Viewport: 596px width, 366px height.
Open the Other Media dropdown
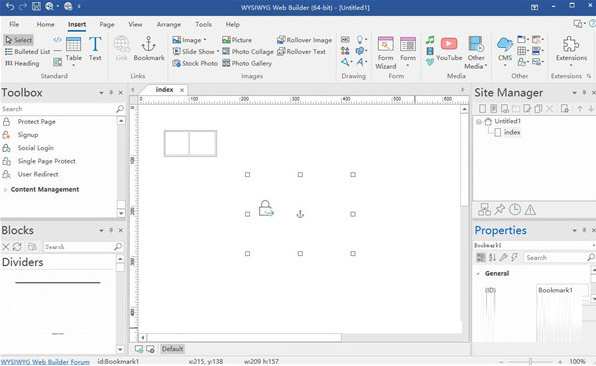(486, 66)
